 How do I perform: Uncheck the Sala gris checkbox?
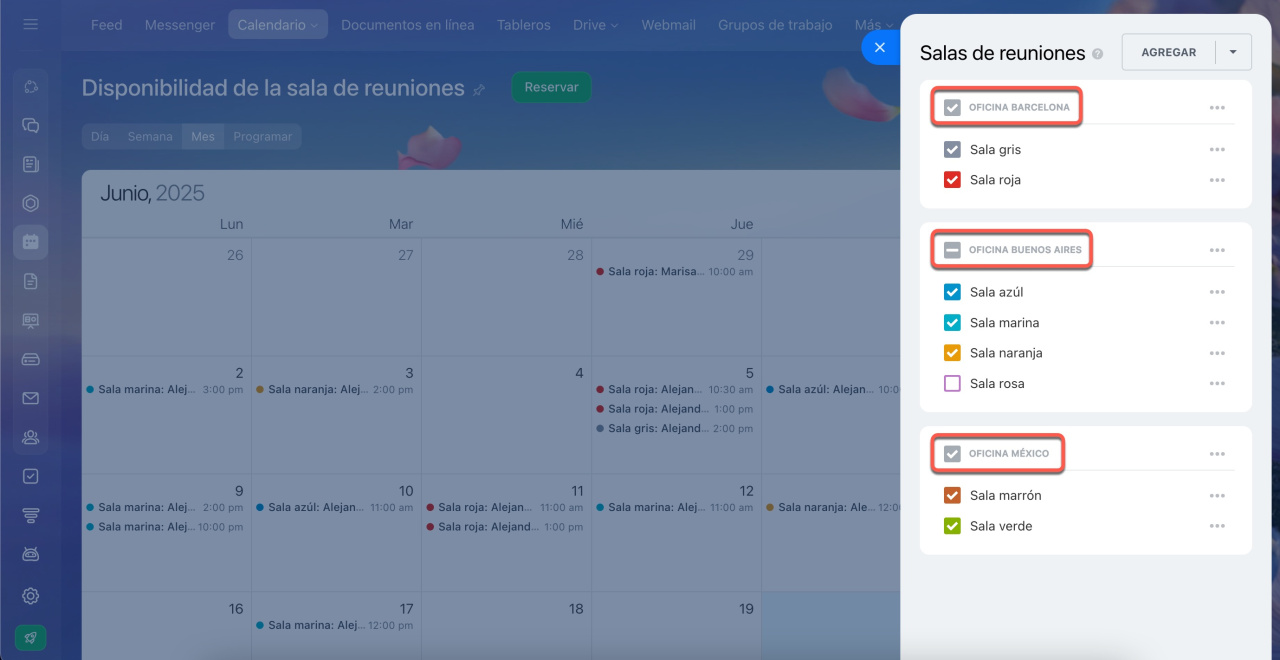pos(952,149)
